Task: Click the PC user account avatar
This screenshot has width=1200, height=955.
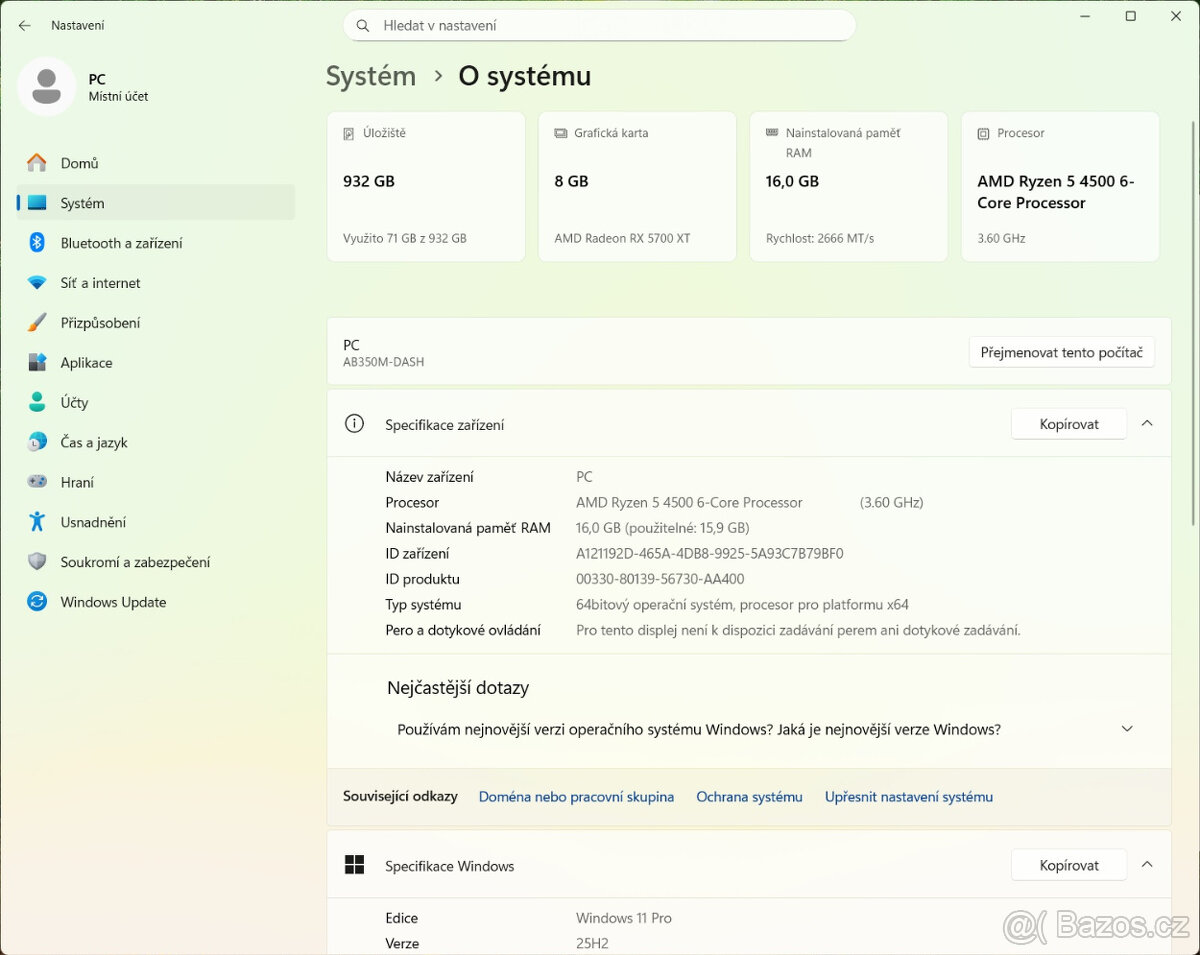Action: pyautogui.click(x=46, y=87)
